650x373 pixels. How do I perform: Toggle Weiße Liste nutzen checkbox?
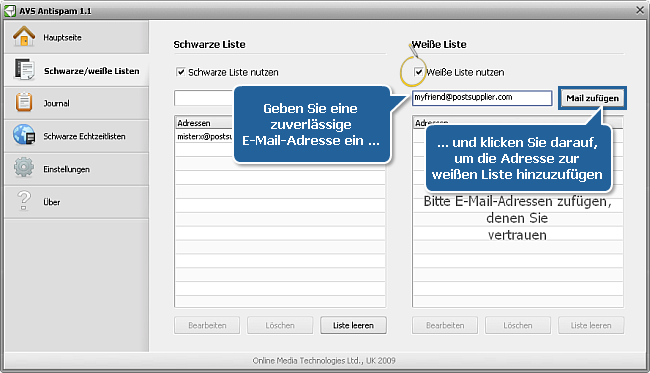click(419, 72)
